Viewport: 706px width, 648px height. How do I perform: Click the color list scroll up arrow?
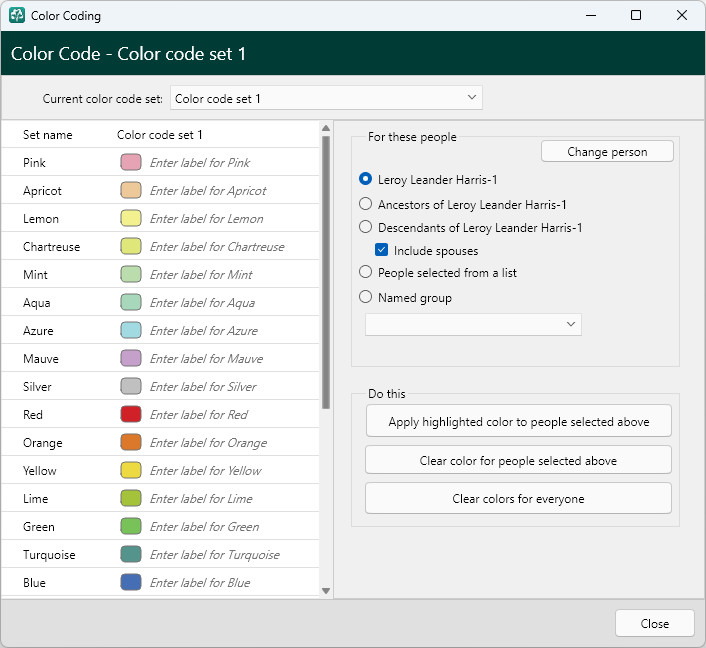[326, 128]
